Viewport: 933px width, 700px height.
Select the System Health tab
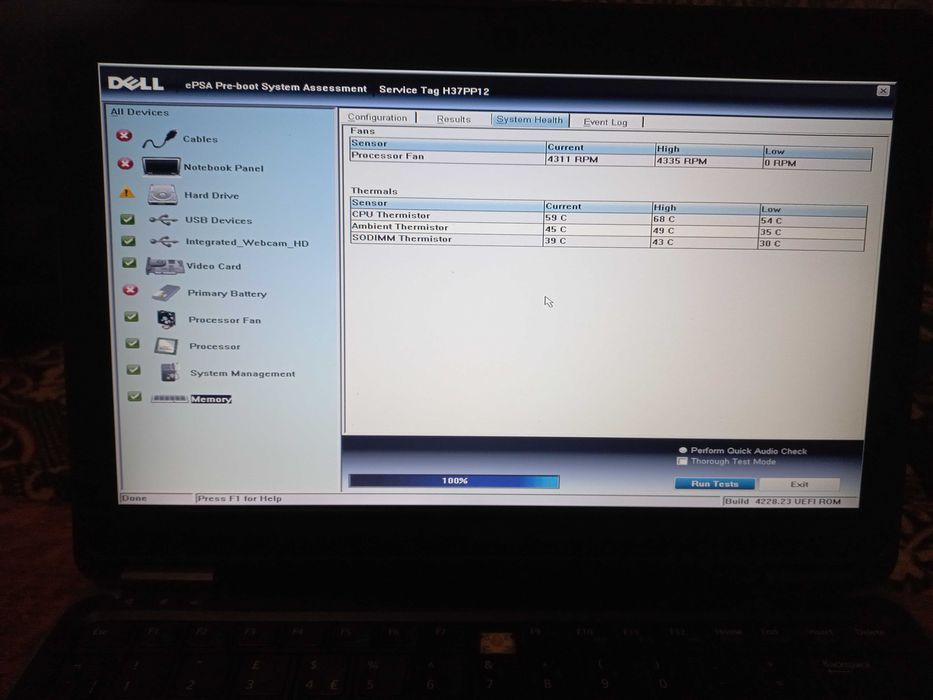point(530,120)
